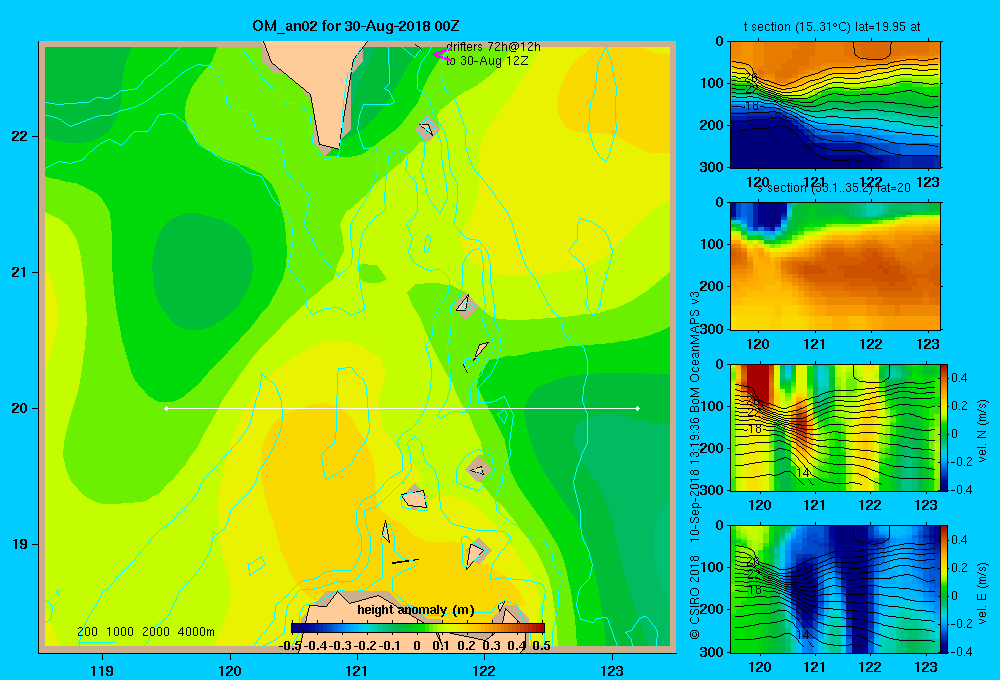Open the temperature section panel
The image size is (1000, 680).
click(835, 105)
